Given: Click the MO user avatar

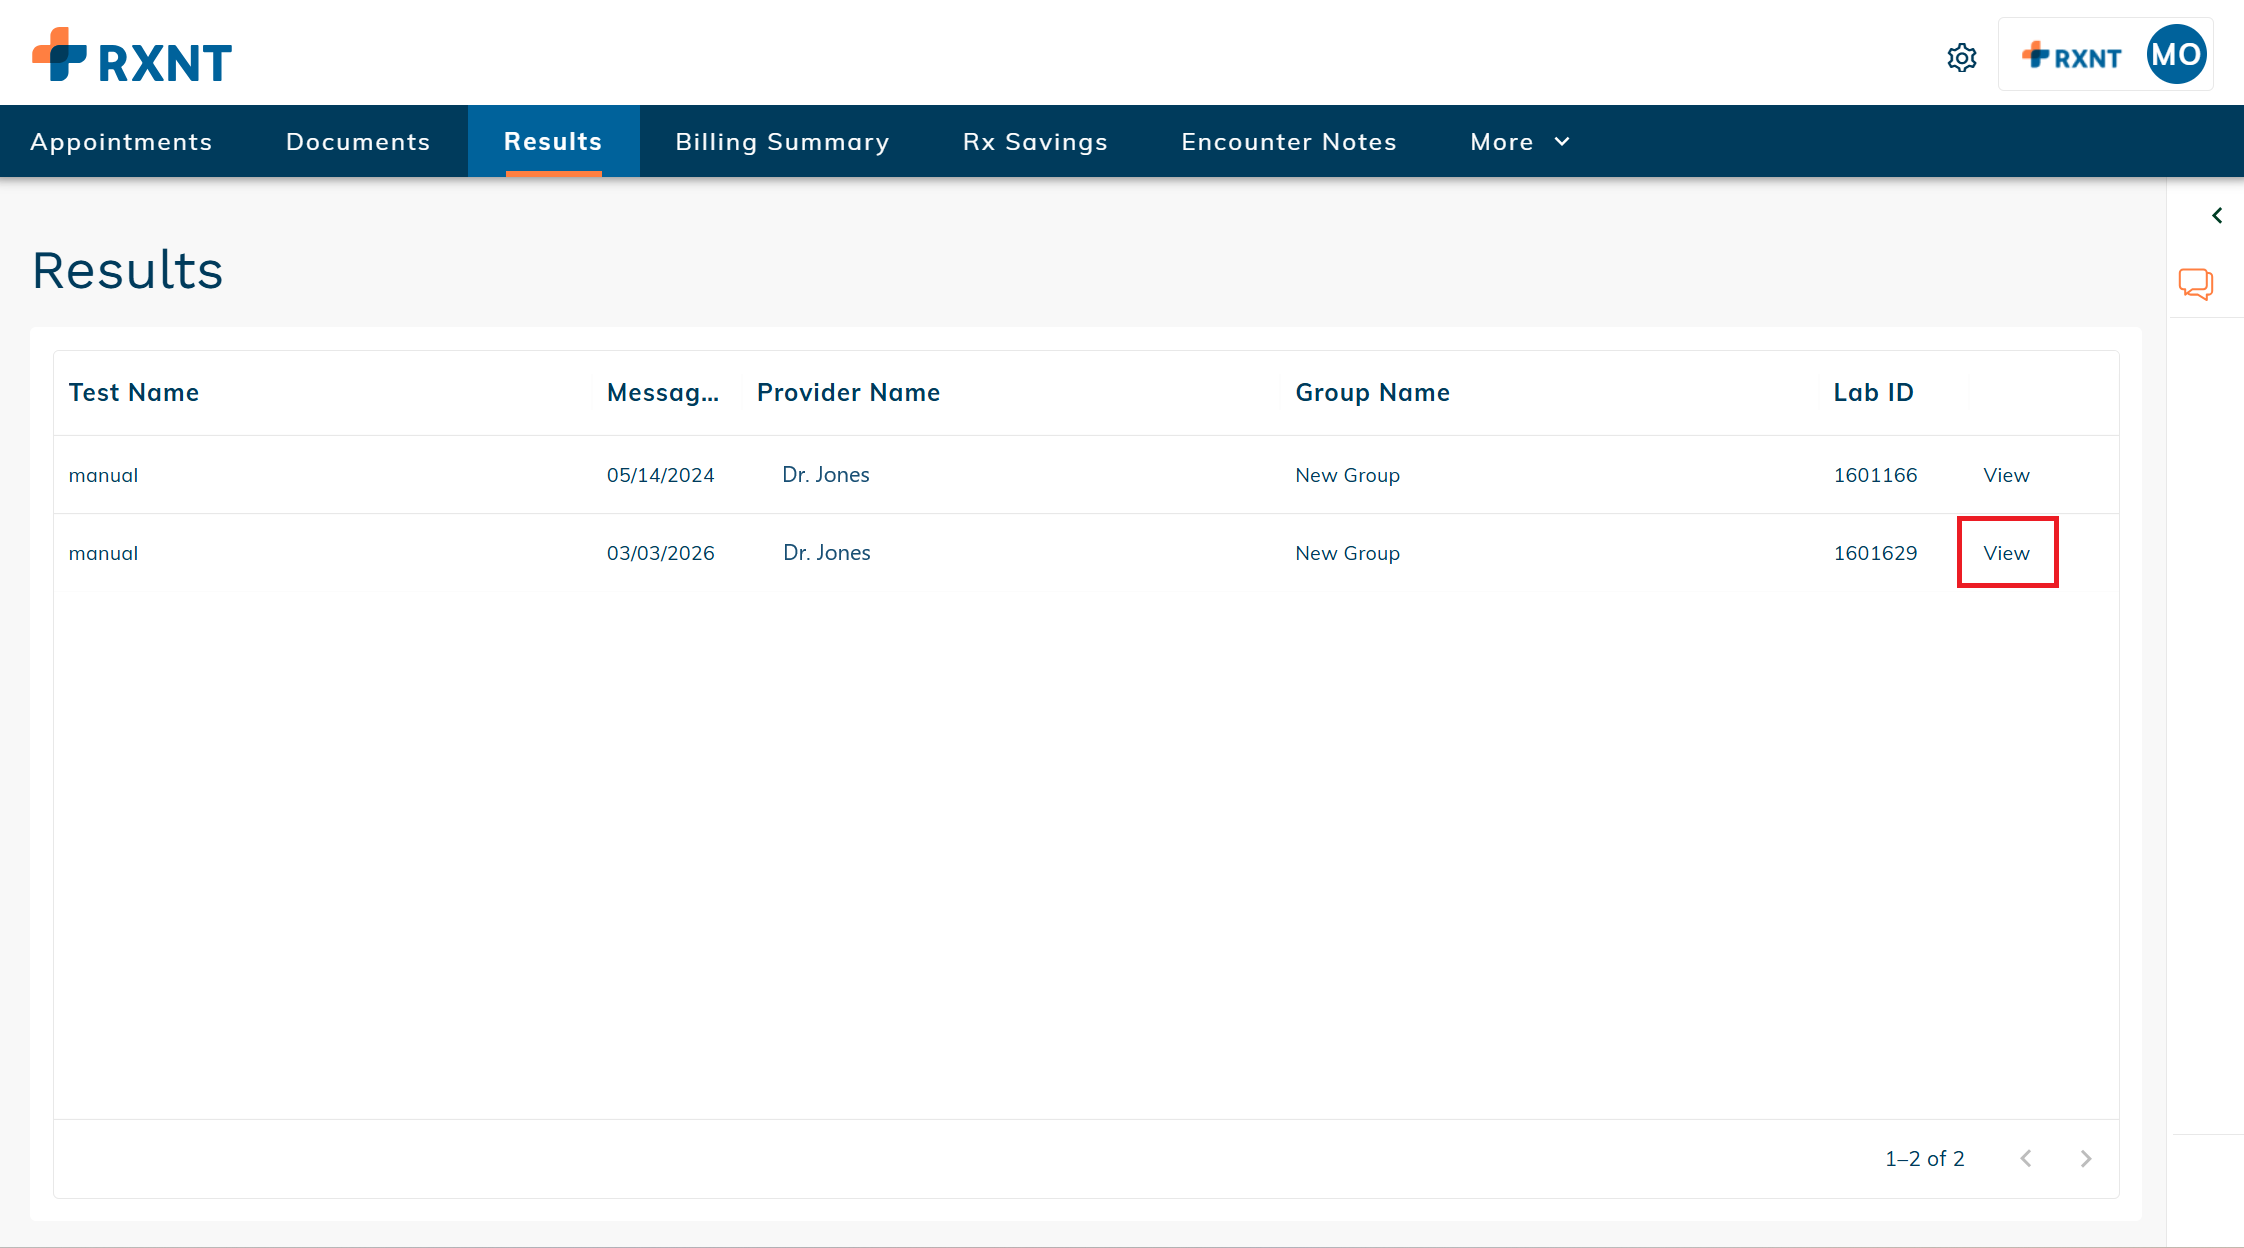Looking at the screenshot, I should (2176, 55).
